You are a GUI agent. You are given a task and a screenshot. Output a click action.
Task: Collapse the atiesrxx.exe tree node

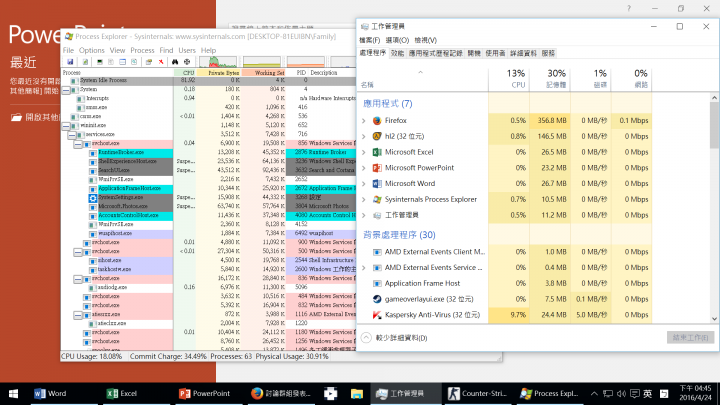click(x=78, y=315)
